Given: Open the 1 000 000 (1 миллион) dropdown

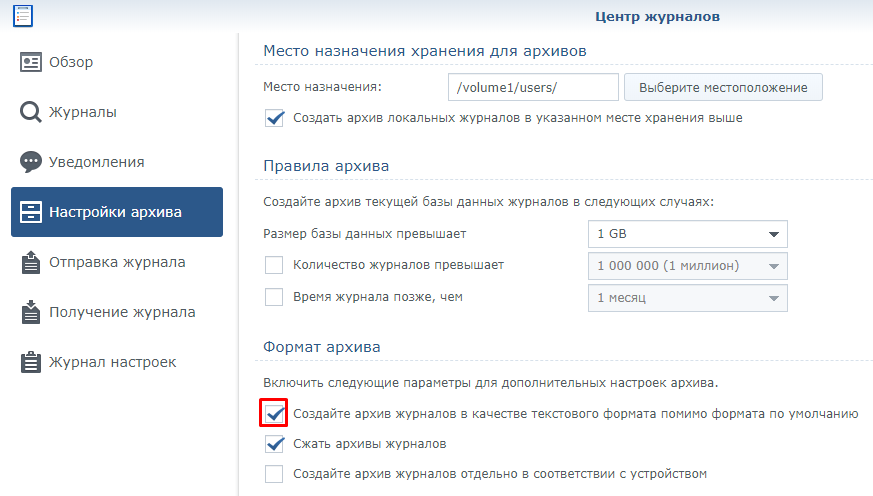Looking at the screenshot, I should point(688,266).
